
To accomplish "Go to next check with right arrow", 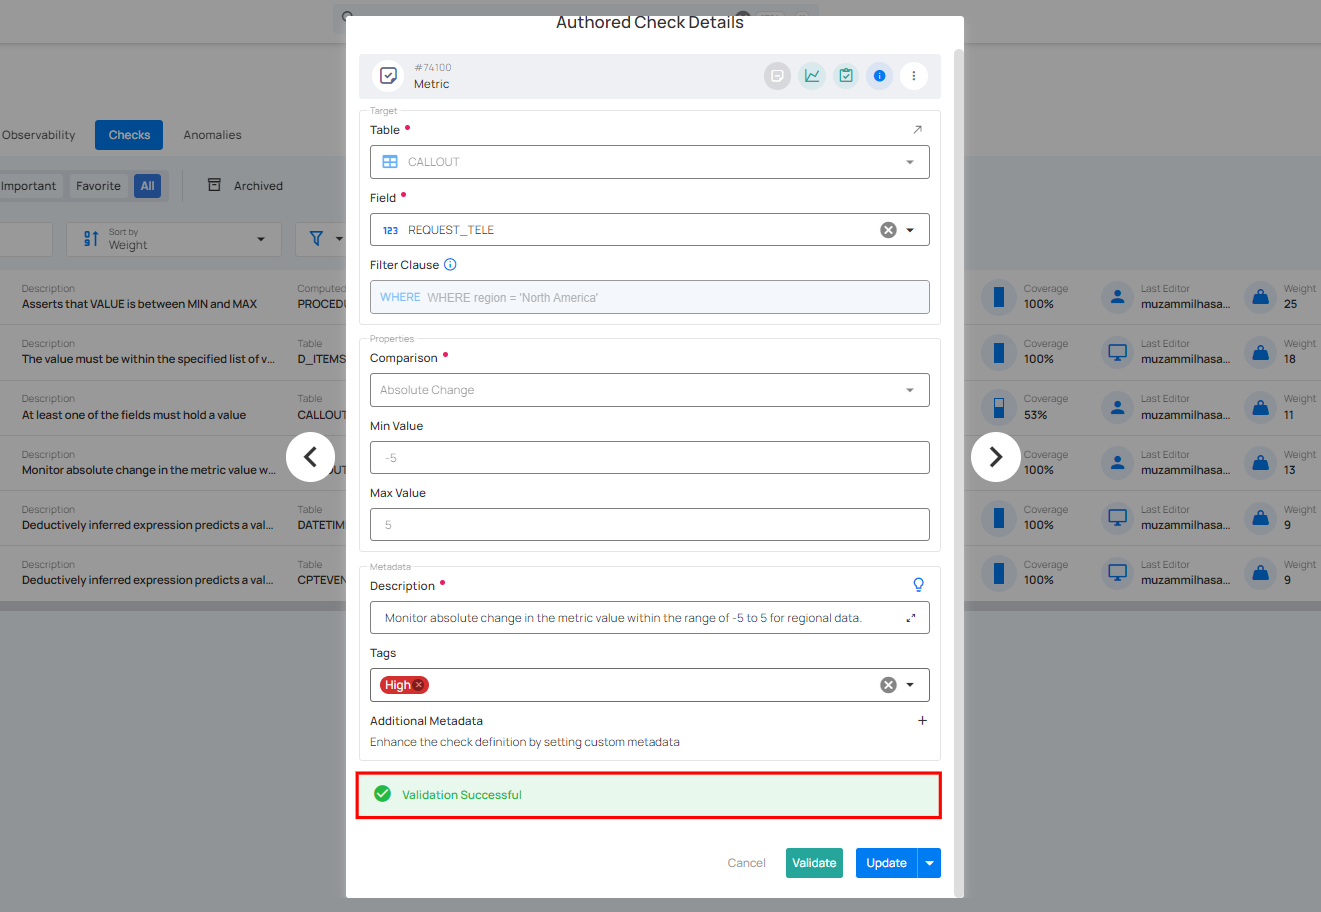I will pyautogui.click(x=995, y=457).
